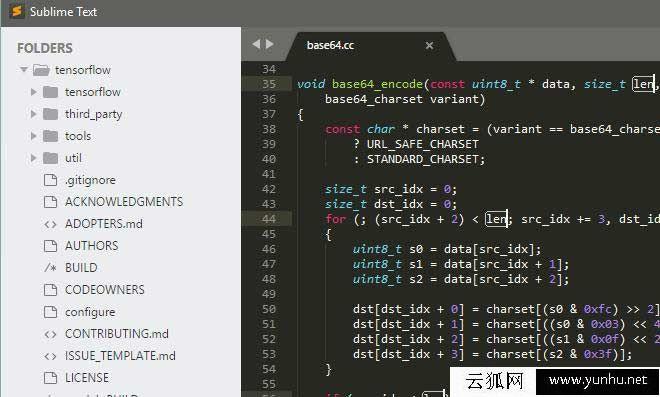Click the Sublime Text logo icon
The height and width of the screenshot is (397, 660).
pos(16,11)
